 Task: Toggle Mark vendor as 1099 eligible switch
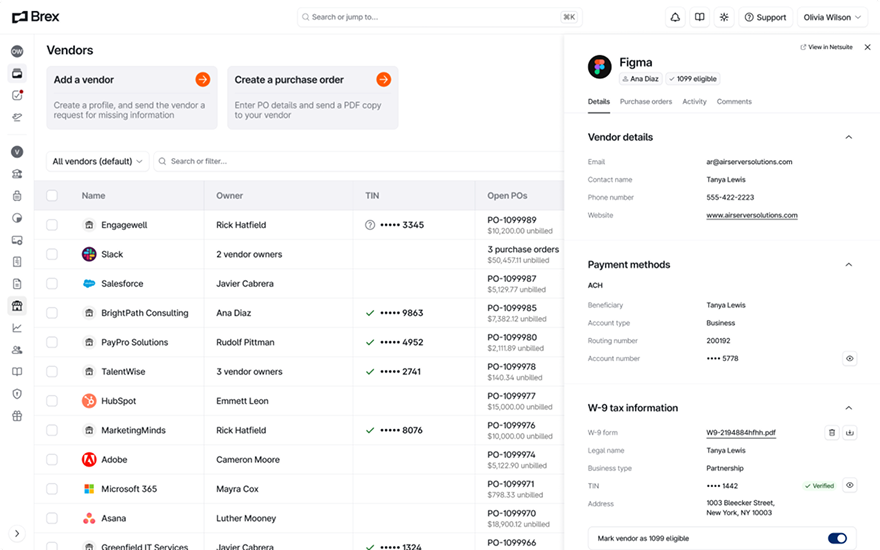pyautogui.click(x=837, y=538)
